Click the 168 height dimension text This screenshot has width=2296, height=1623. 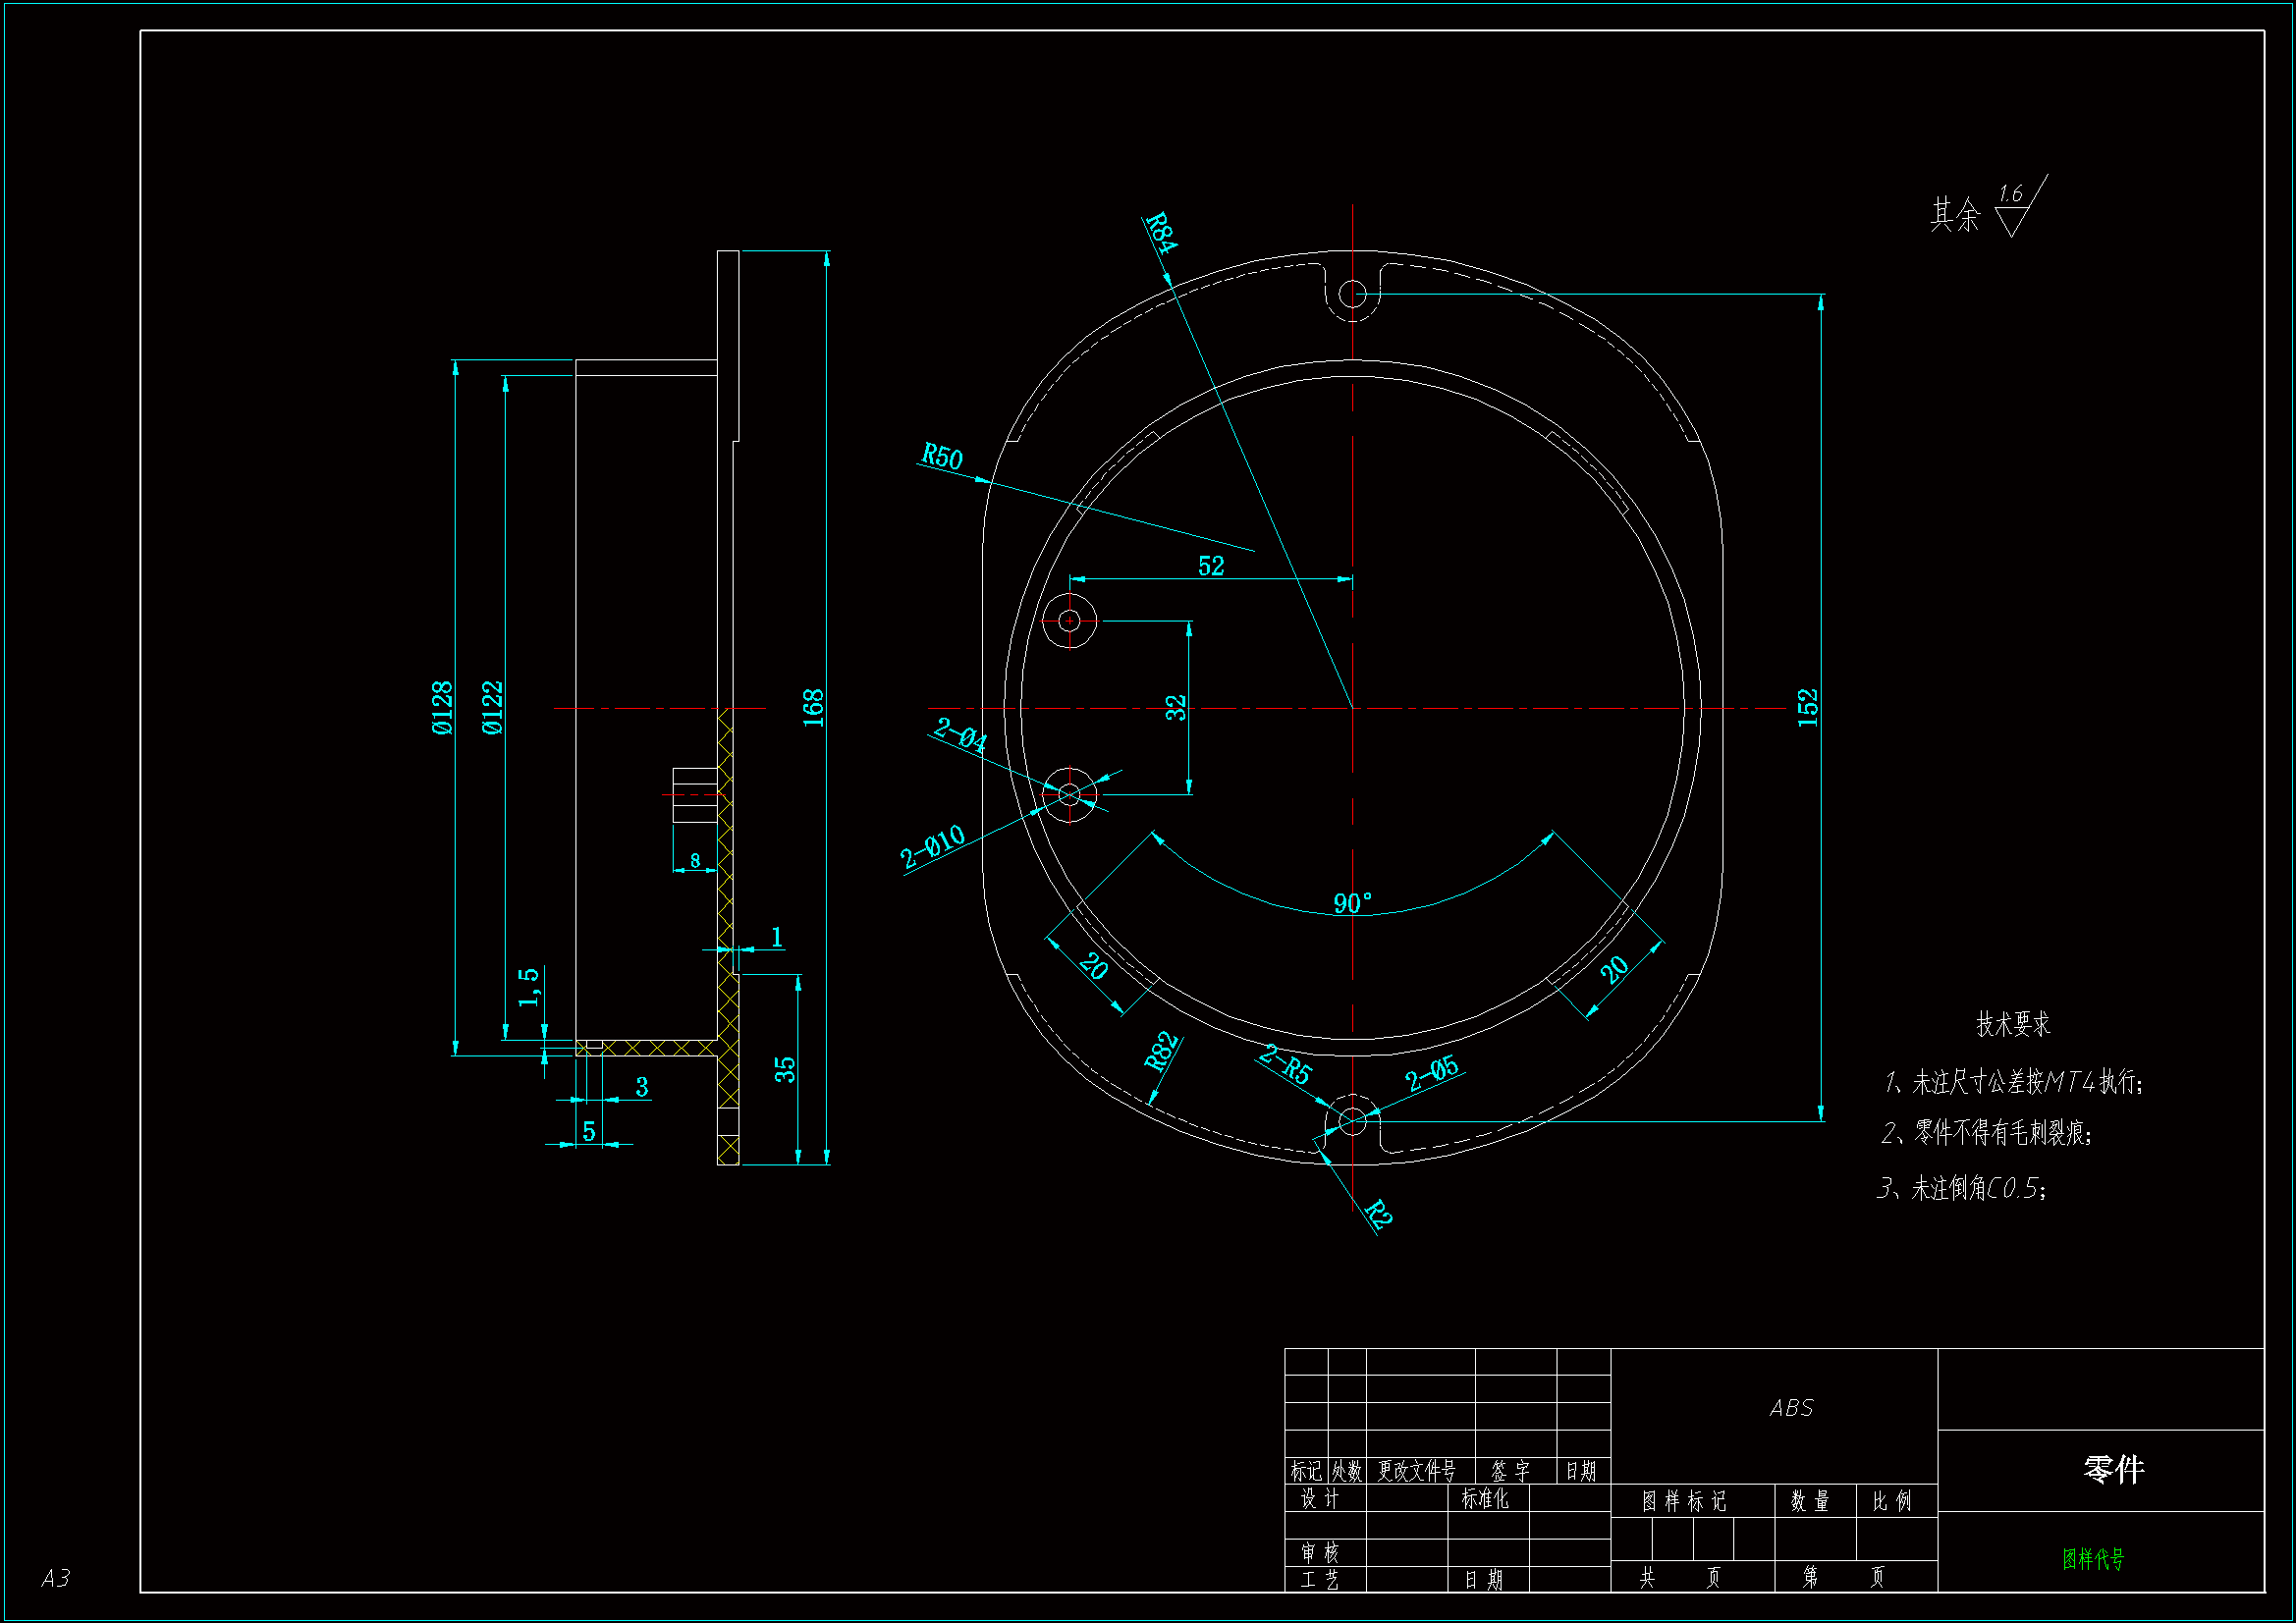click(x=813, y=708)
